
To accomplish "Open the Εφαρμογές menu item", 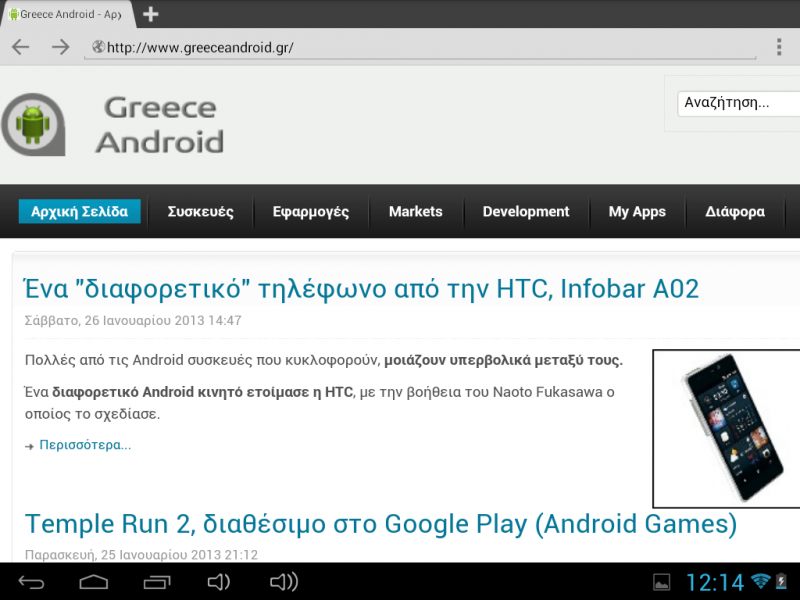I will (311, 211).
